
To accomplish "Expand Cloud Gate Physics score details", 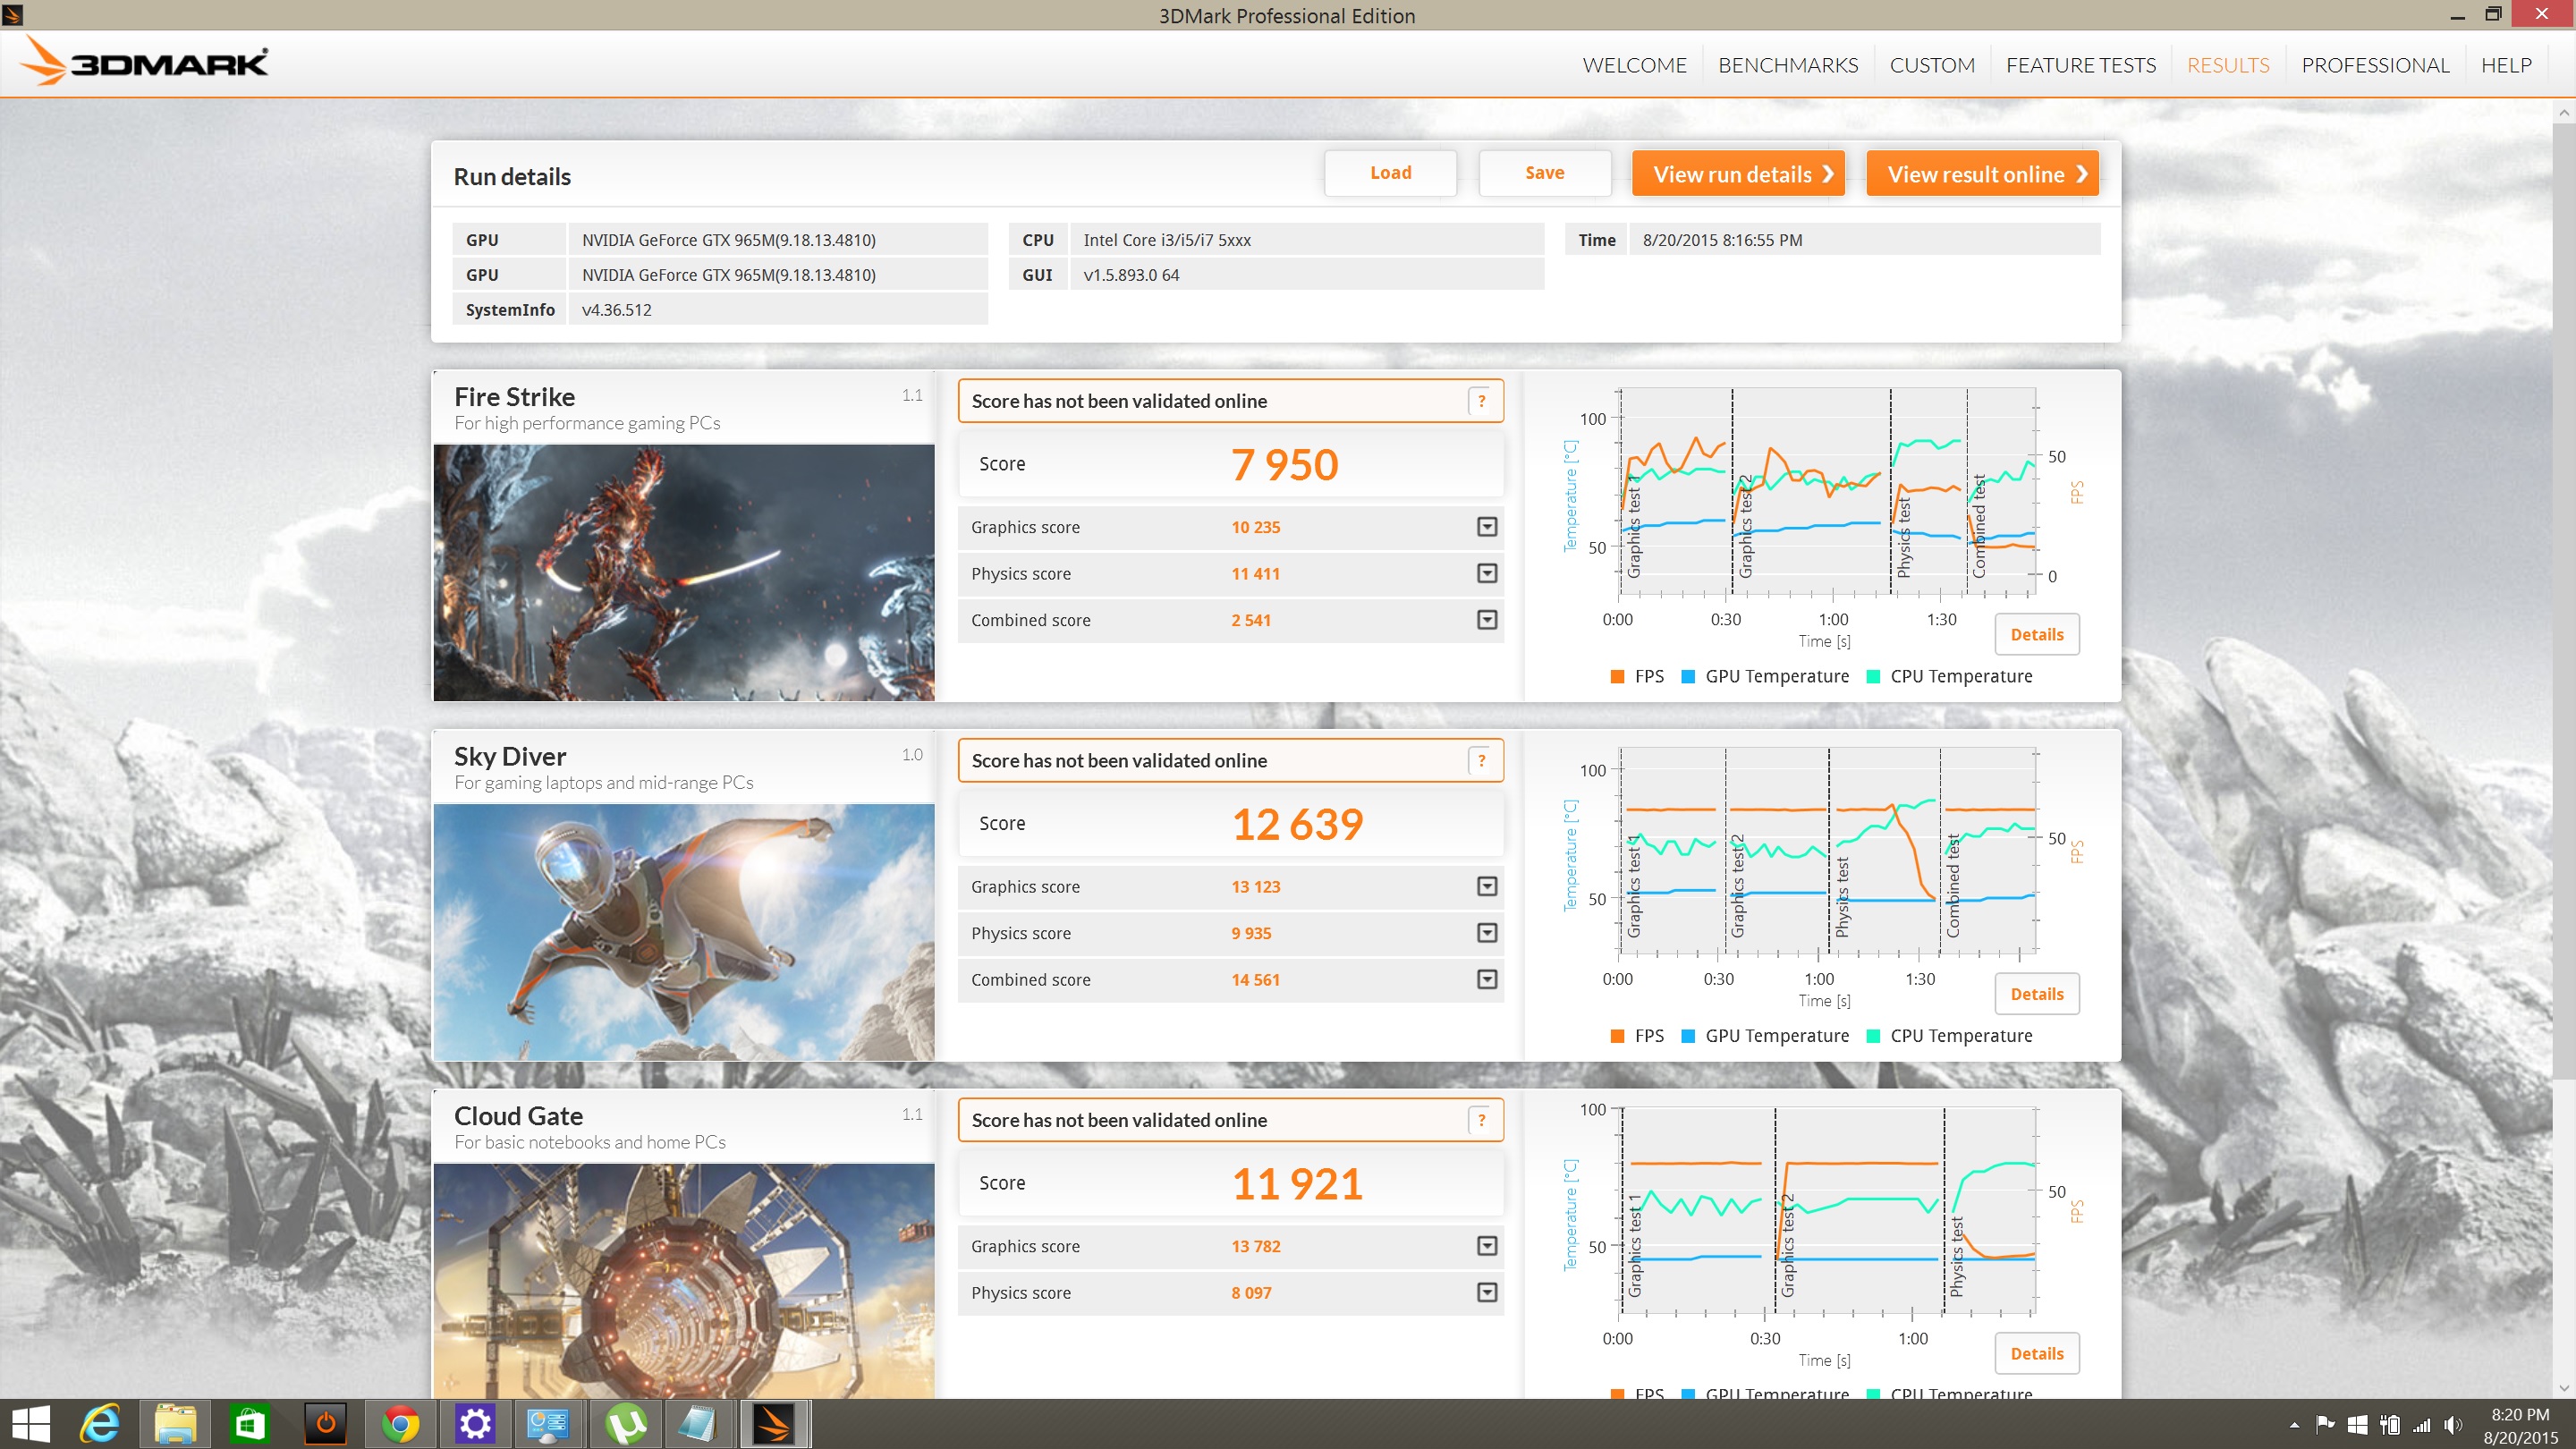I will (1487, 1292).
